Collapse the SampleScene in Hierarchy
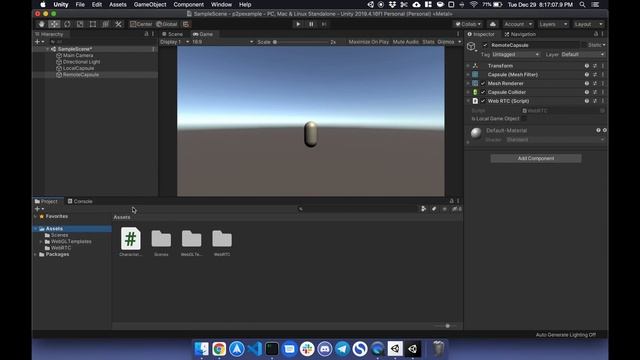Image resolution: width=640 pixels, height=360 pixels. (x=47, y=49)
